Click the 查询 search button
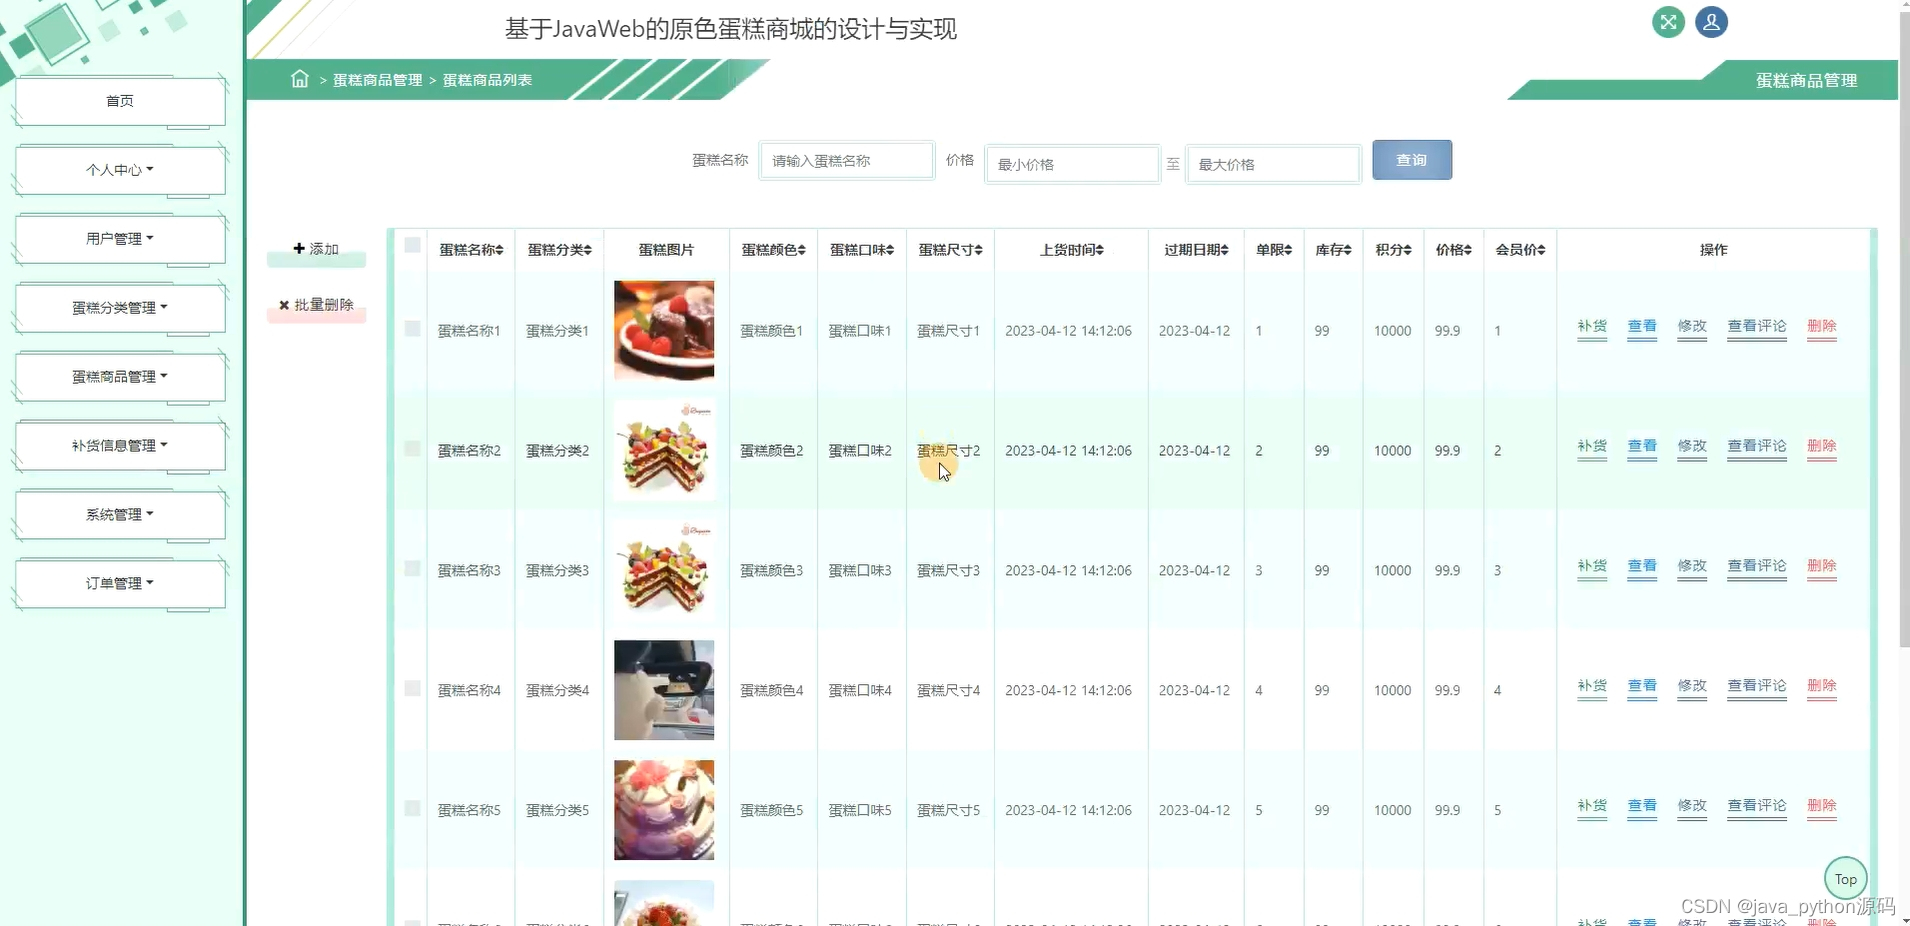The width and height of the screenshot is (1910, 926). 1411,160
